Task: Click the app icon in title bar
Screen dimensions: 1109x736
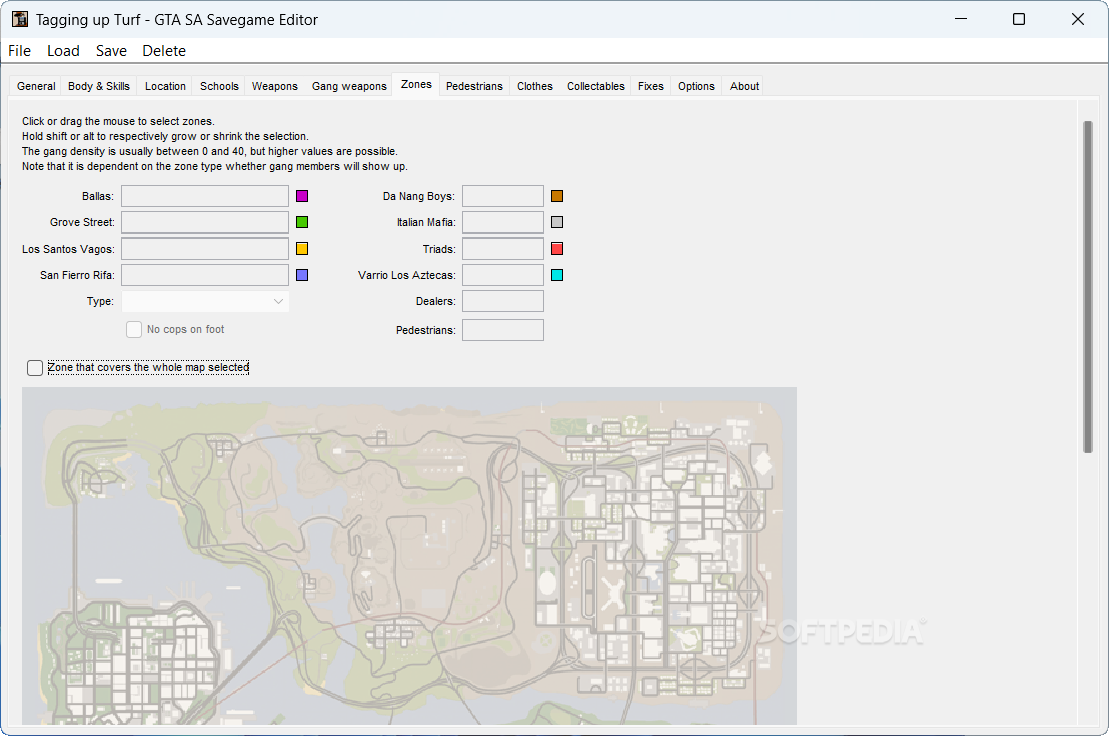Action: (20, 19)
